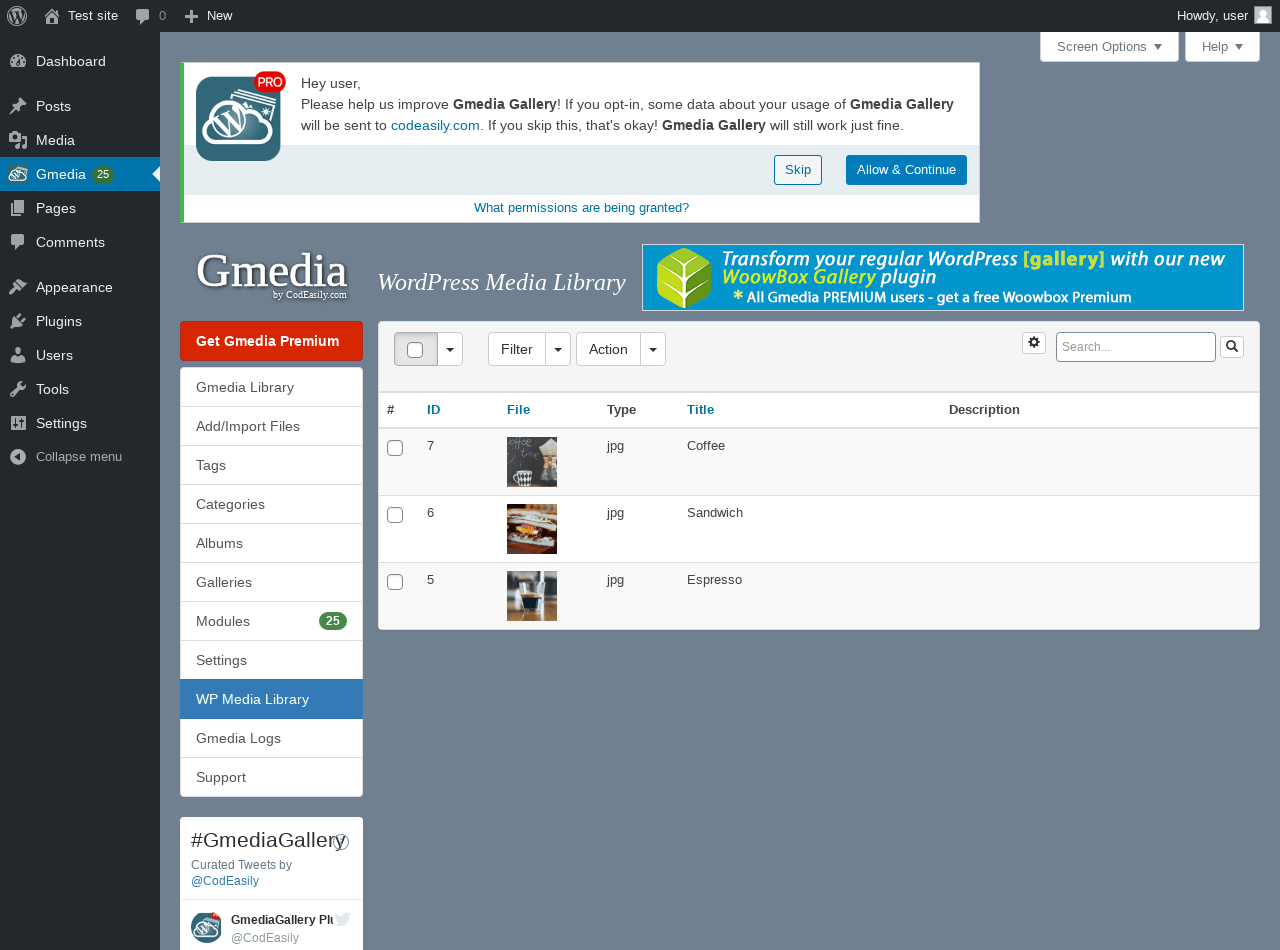The image size is (1280, 950).
Task: Check the Coffee row checkbox
Action: 395,448
